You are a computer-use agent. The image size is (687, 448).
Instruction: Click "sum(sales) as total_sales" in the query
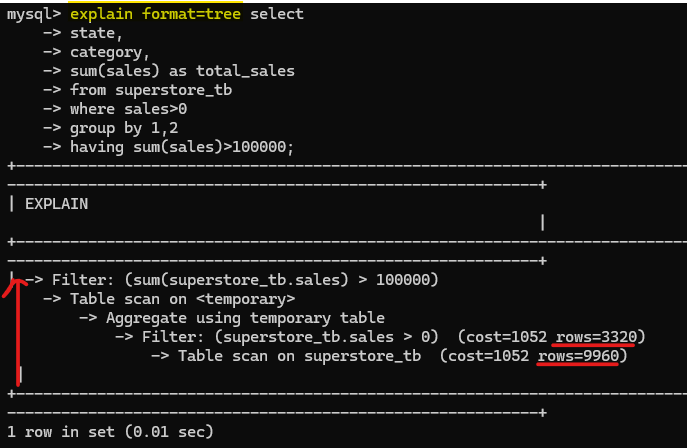pyautogui.click(x=182, y=71)
